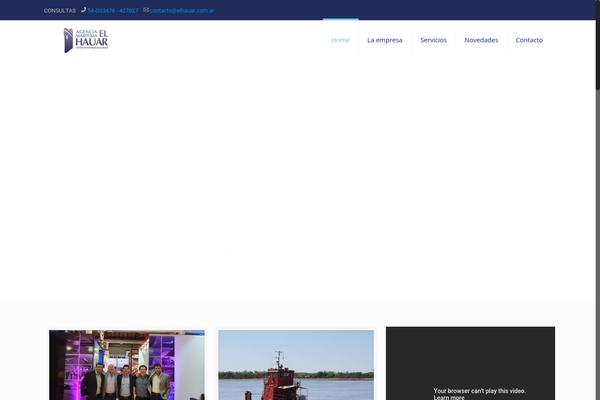600x400 pixels.
Task: Click the contact email address link
Action: point(182,11)
